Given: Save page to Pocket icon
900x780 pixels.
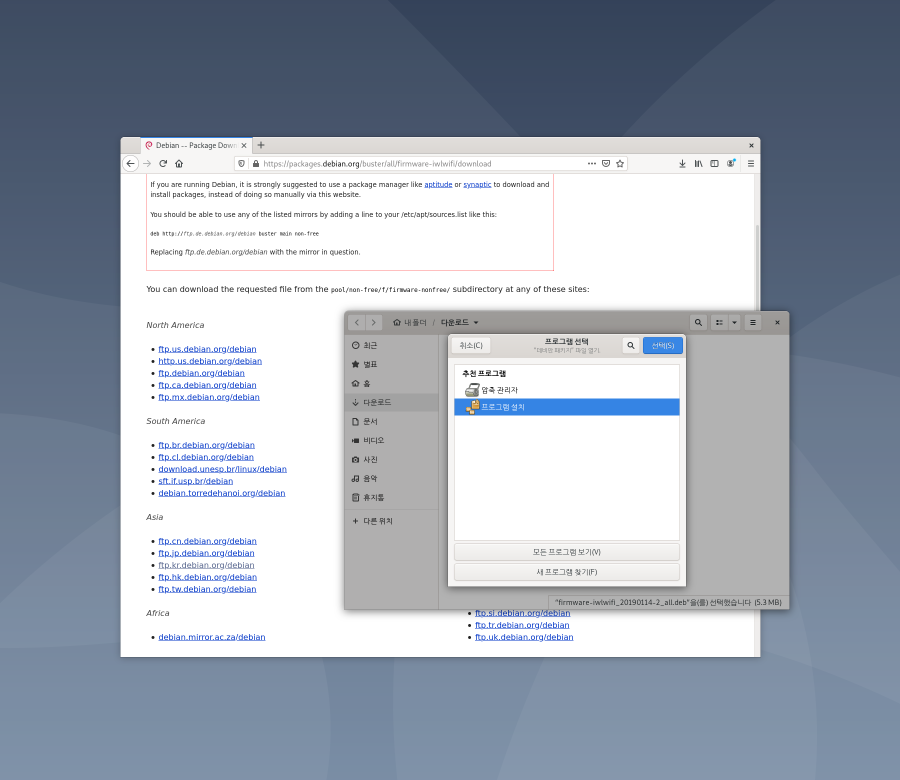Looking at the screenshot, I should click(606, 164).
